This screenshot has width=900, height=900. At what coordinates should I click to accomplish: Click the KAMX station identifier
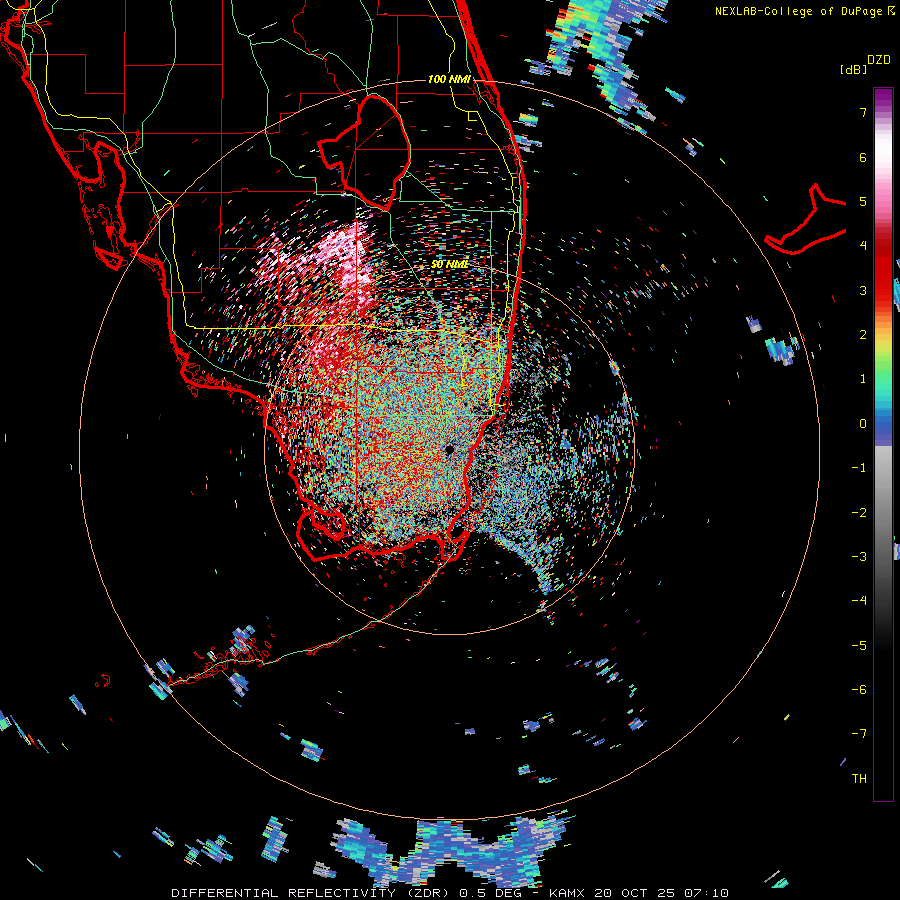click(569, 893)
